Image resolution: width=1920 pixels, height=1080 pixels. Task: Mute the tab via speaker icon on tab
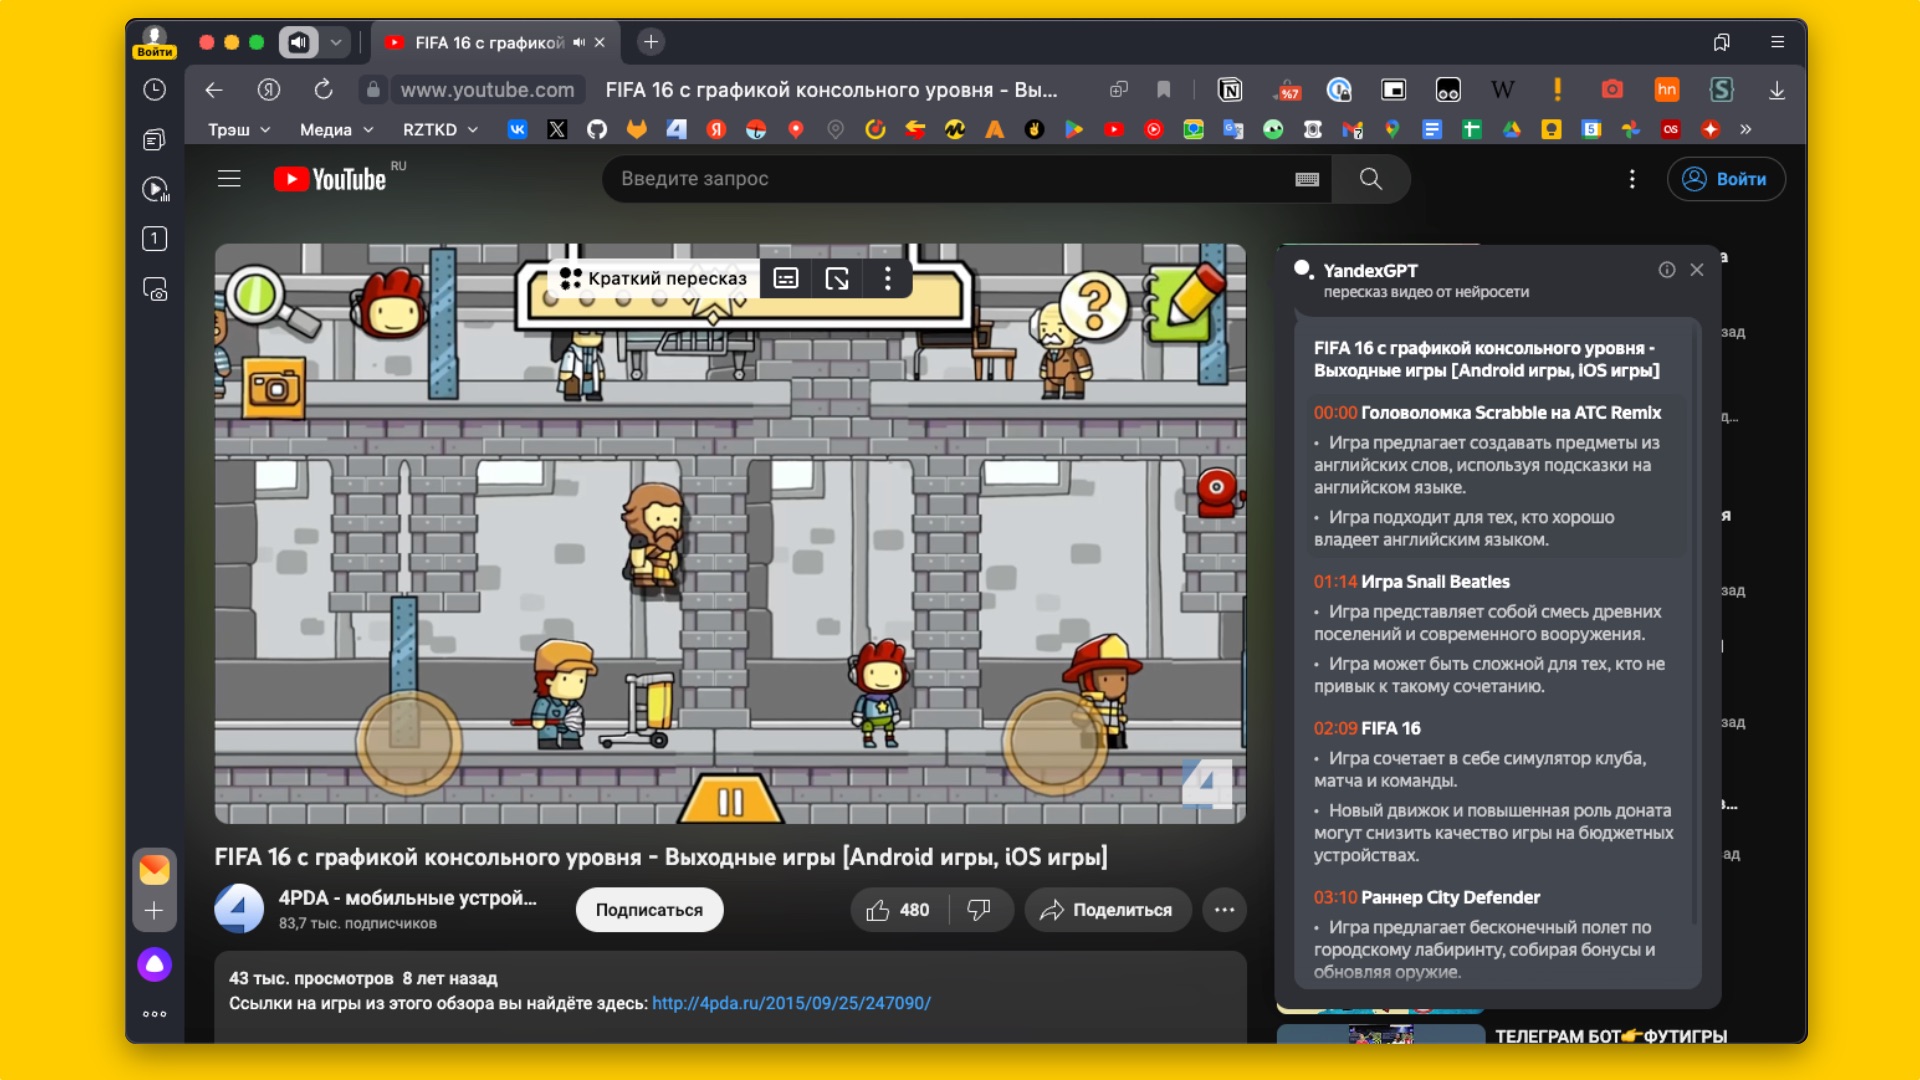click(578, 42)
